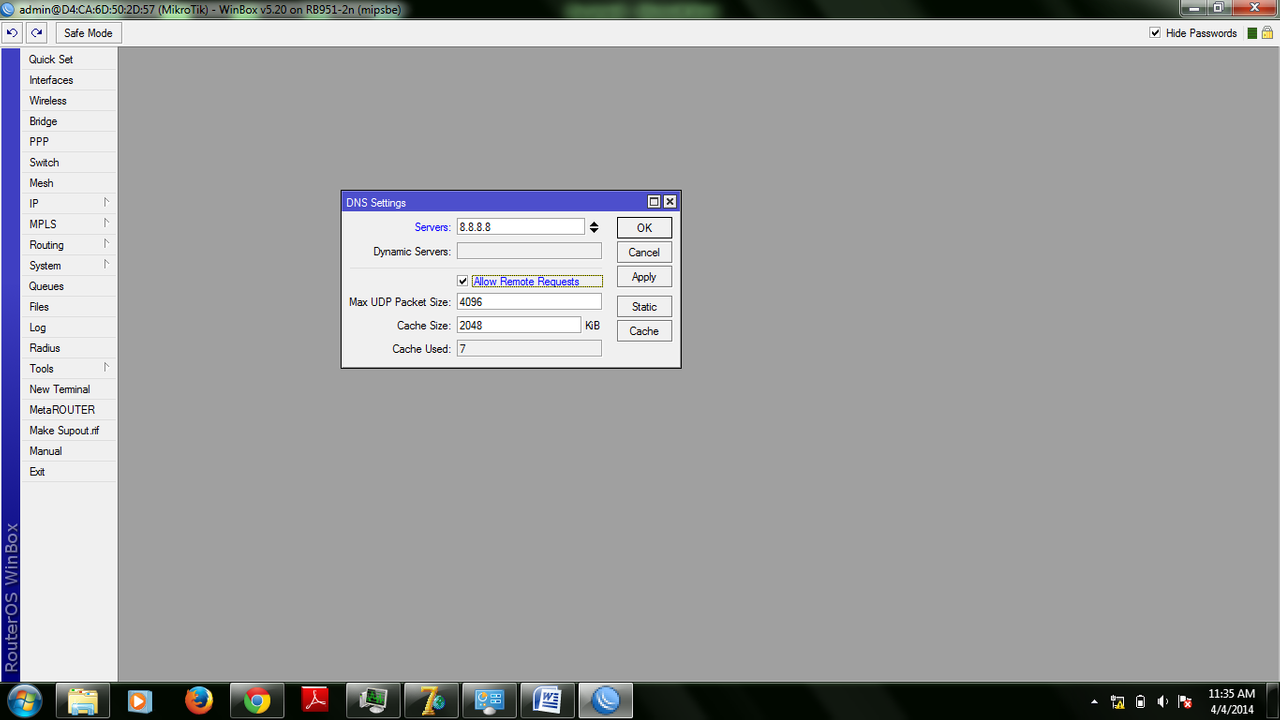Open the DNS Cache list

644,331
